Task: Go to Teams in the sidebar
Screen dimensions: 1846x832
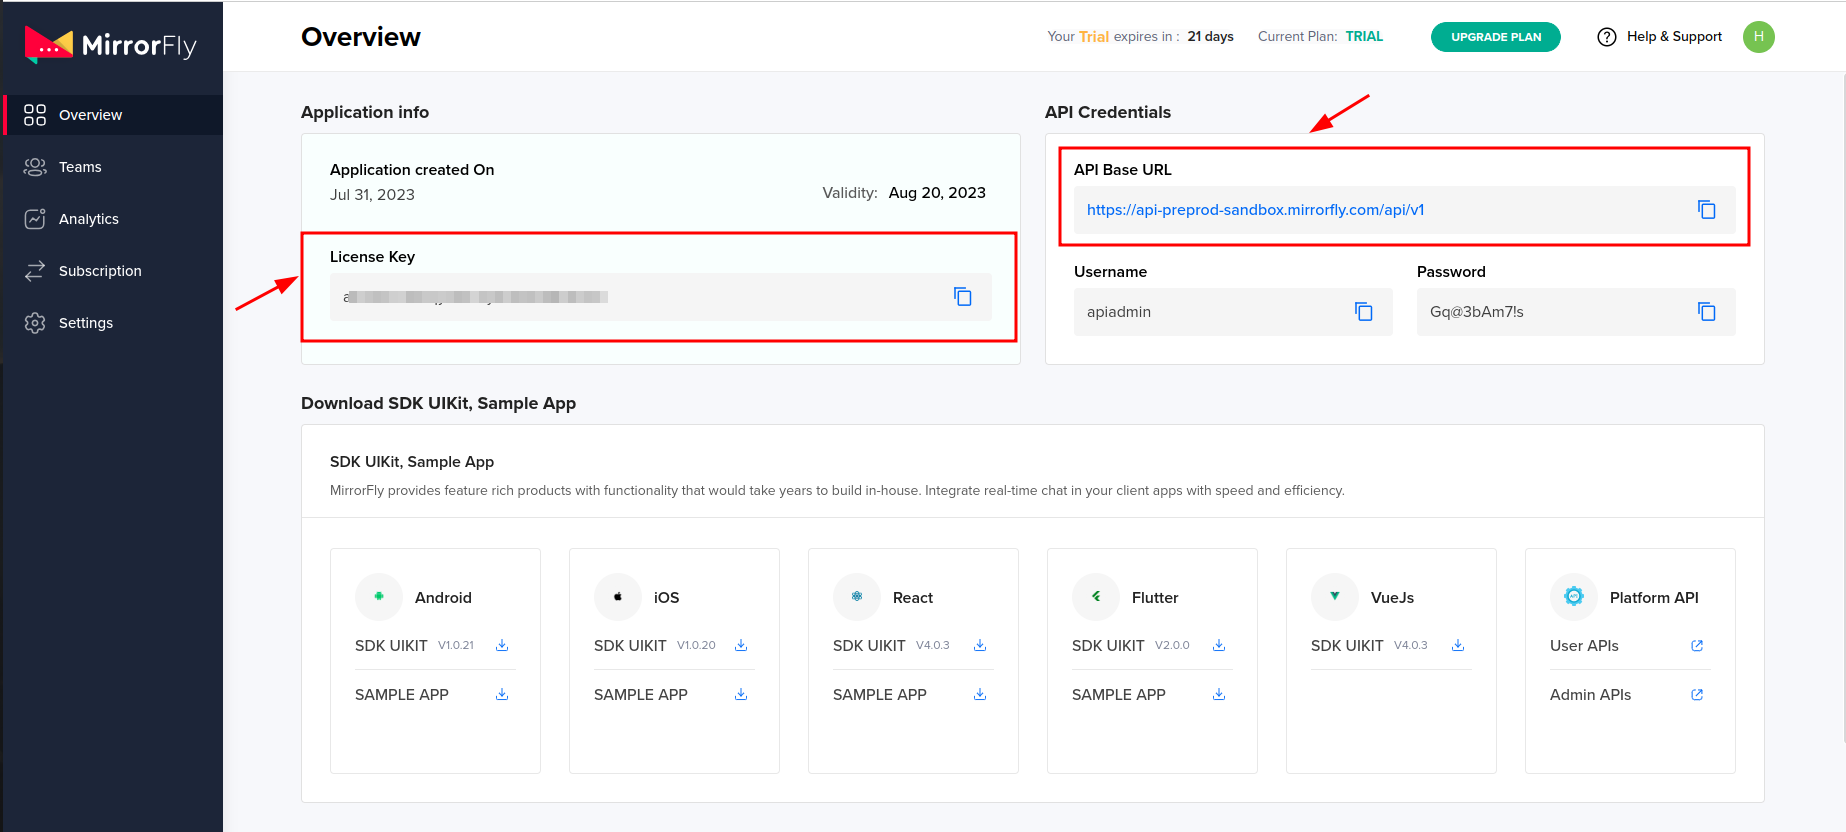Action: point(80,167)
